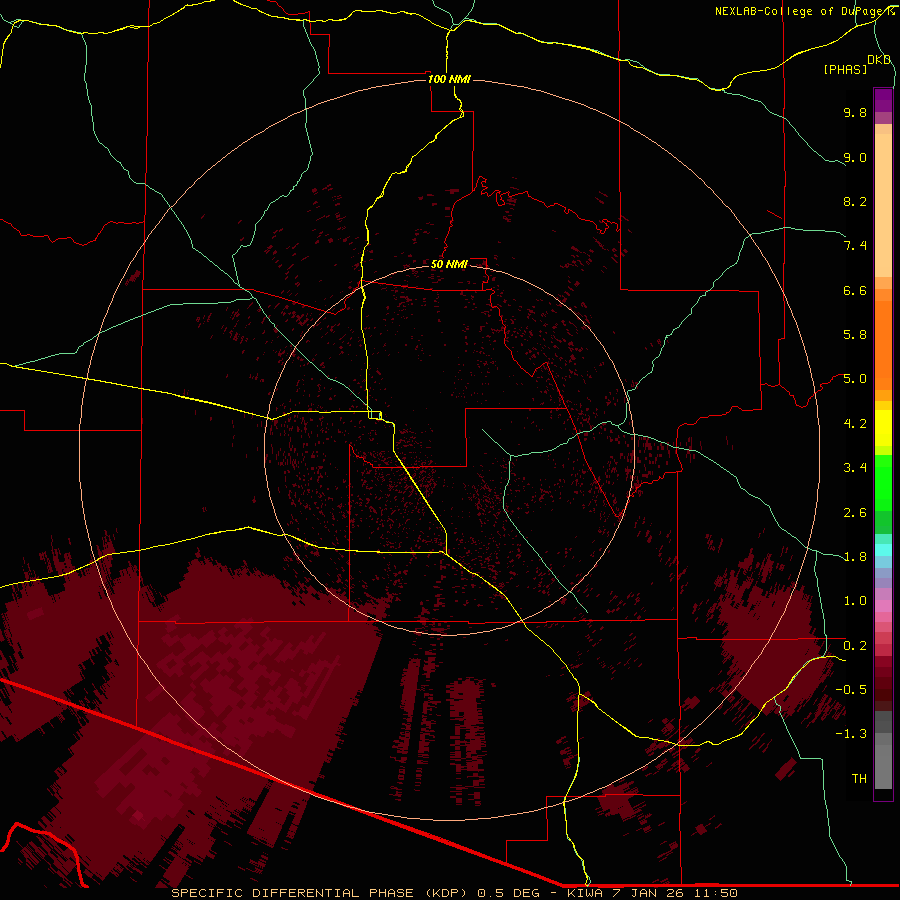Click the 100 NMI range ring label
The height and width of the screenshot is (900, 900).
point(449,79)
